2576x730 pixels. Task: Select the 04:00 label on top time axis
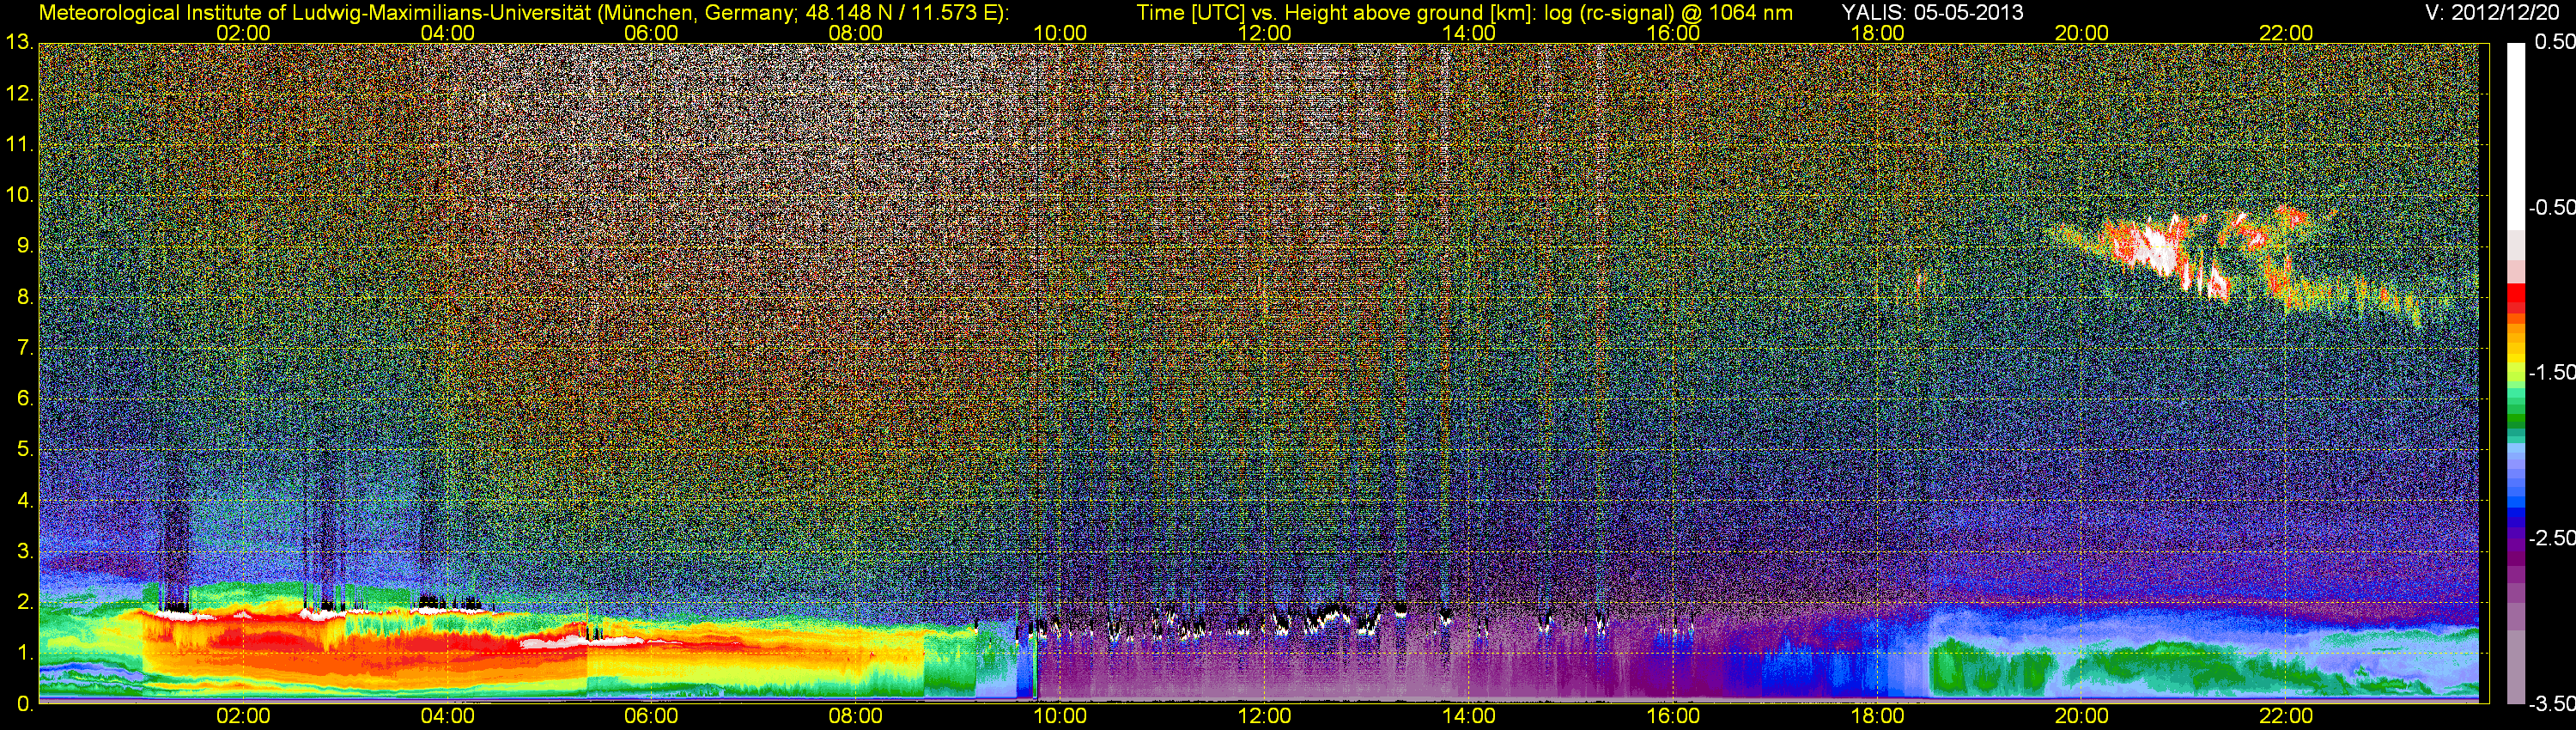tap(447, 33)
